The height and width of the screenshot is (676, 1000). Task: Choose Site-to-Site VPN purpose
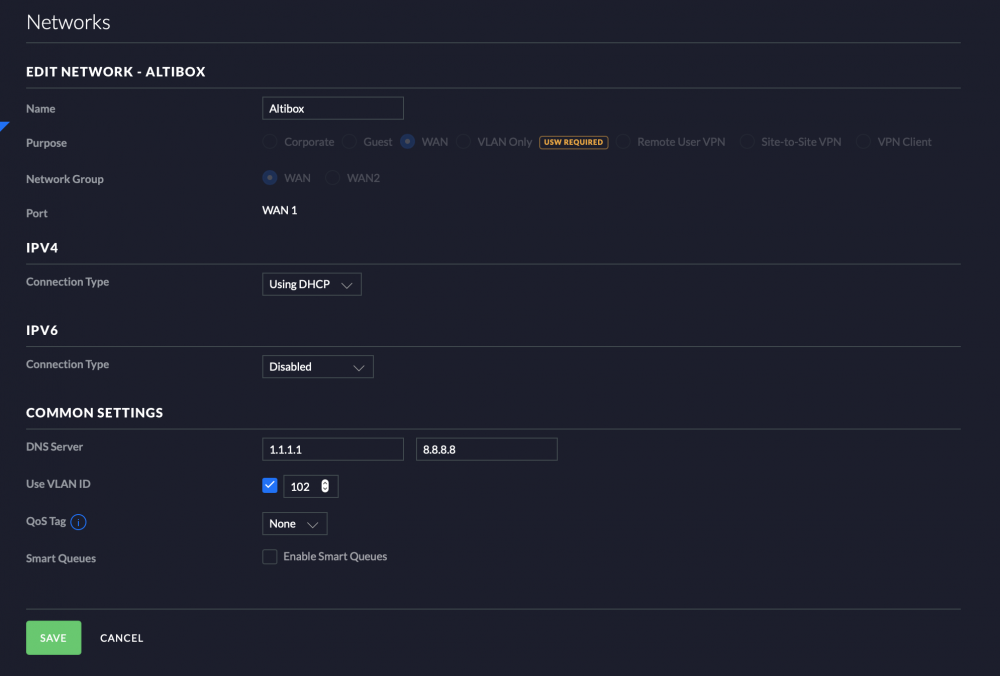(747, 142)
